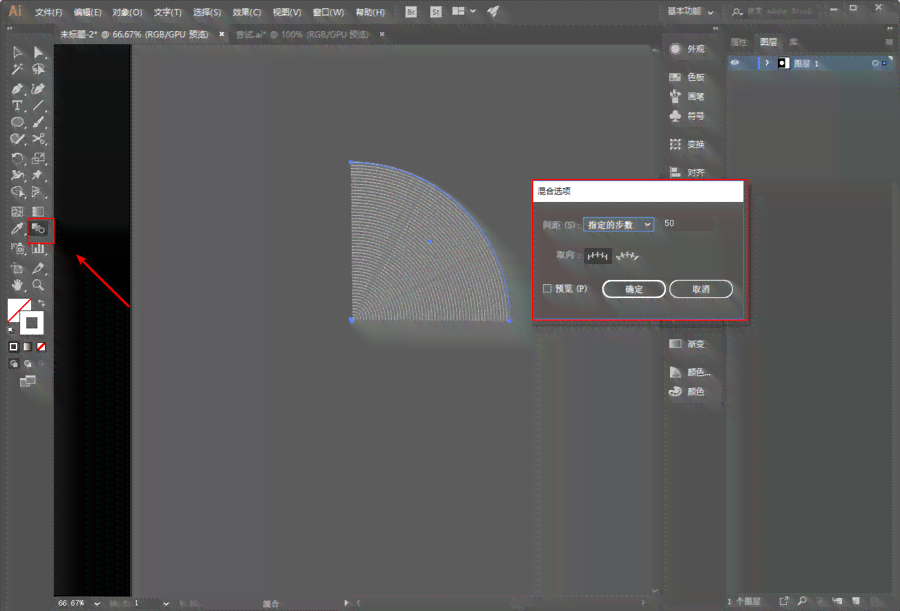The width and height of the screenshot is (900, 611).
Task: Open the 画笔 Brushes panel
Action: pos(688,96)
